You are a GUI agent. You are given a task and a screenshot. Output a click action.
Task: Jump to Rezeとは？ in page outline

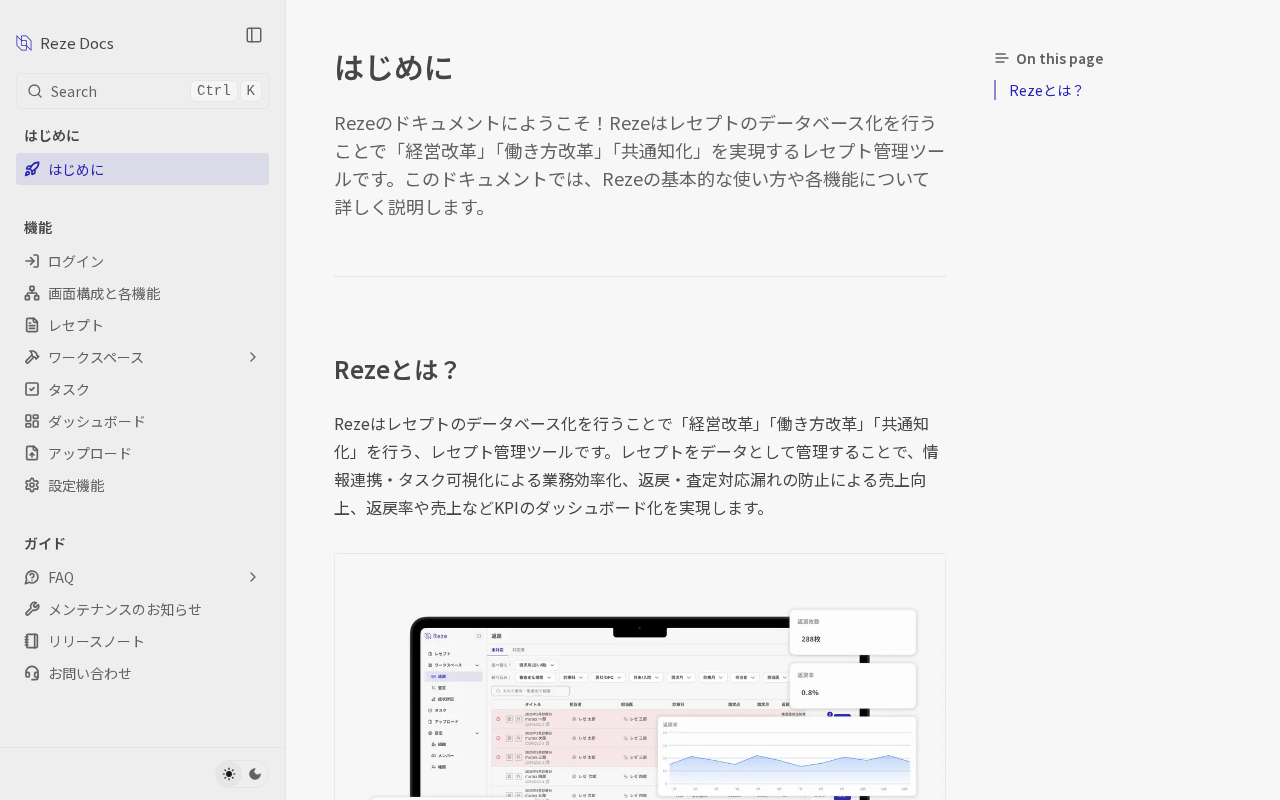point(1046,90)
